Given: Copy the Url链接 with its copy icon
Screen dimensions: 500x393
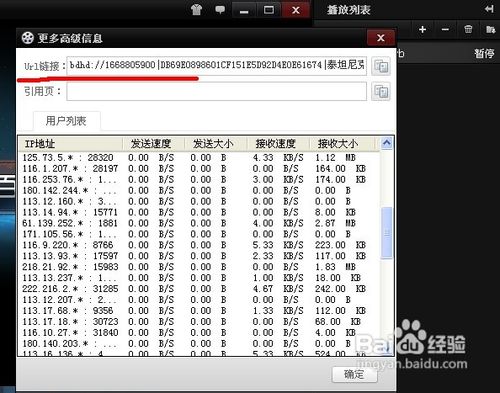Looking at the screenshot, I should (x=381, y=66).
